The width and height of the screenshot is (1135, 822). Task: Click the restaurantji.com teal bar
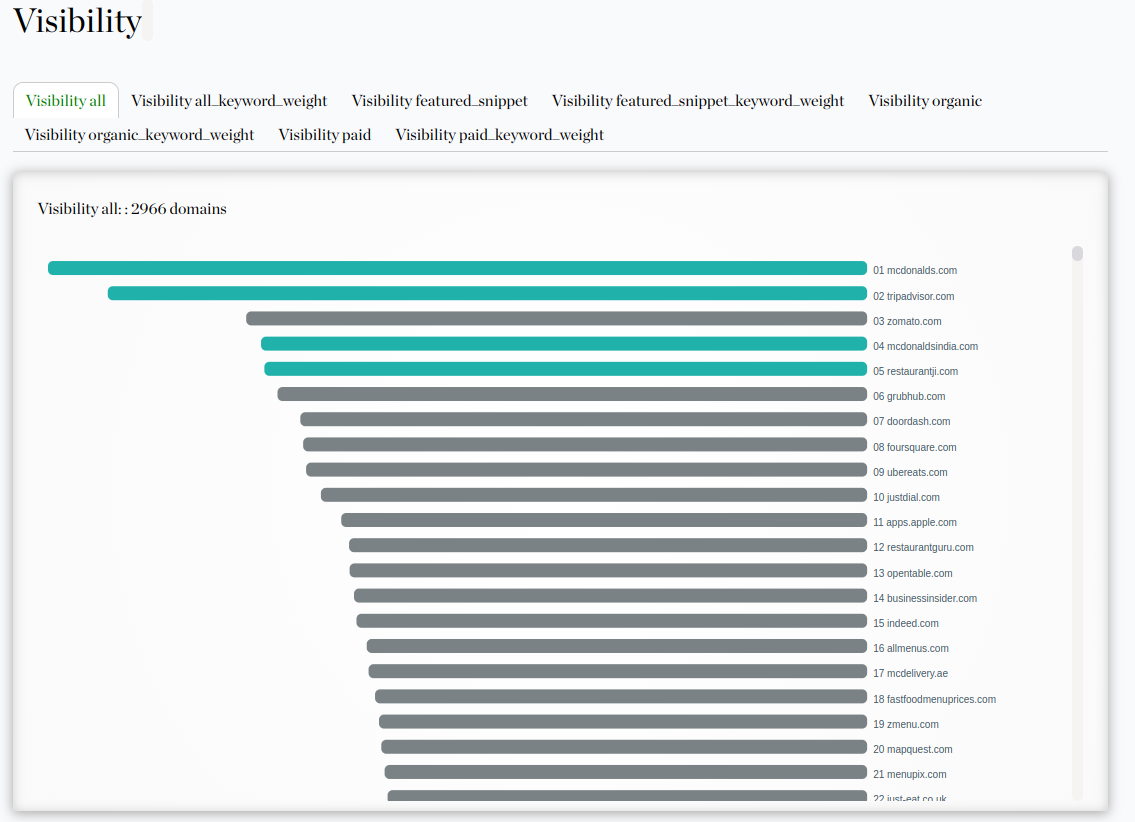pyautogui.click(x=565, y=369)
